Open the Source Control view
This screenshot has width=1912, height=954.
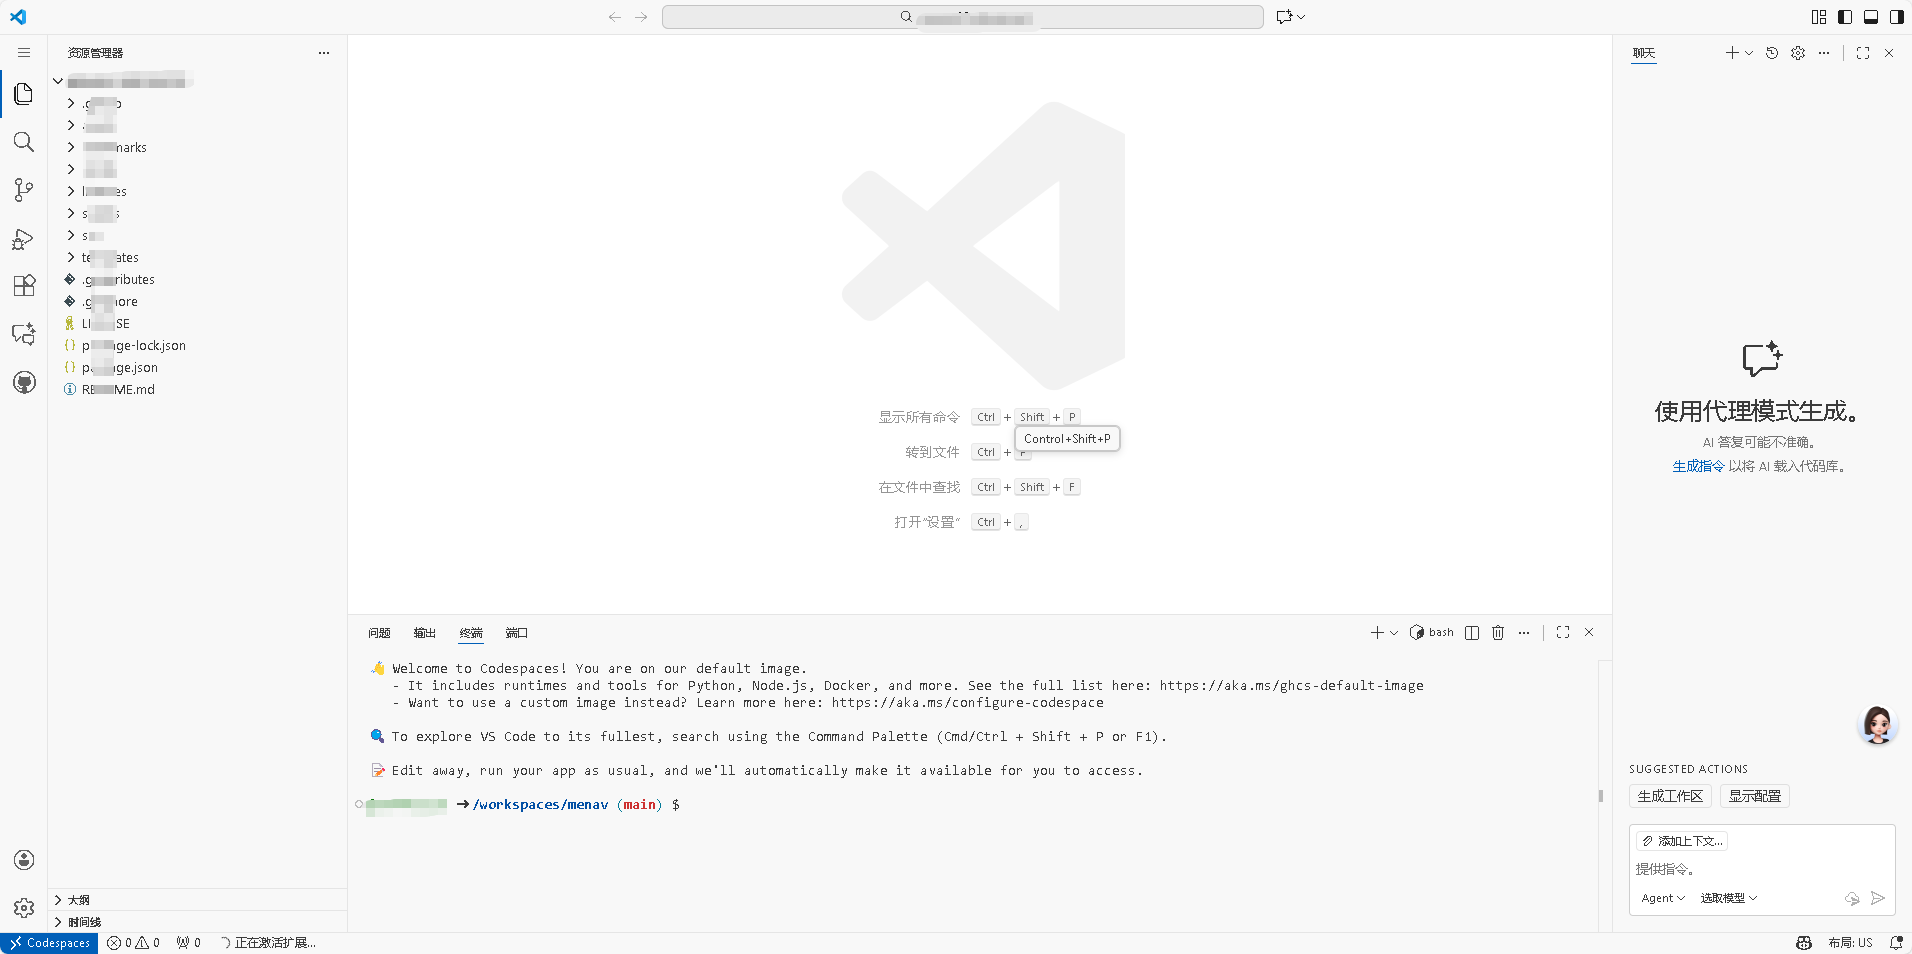24,190
